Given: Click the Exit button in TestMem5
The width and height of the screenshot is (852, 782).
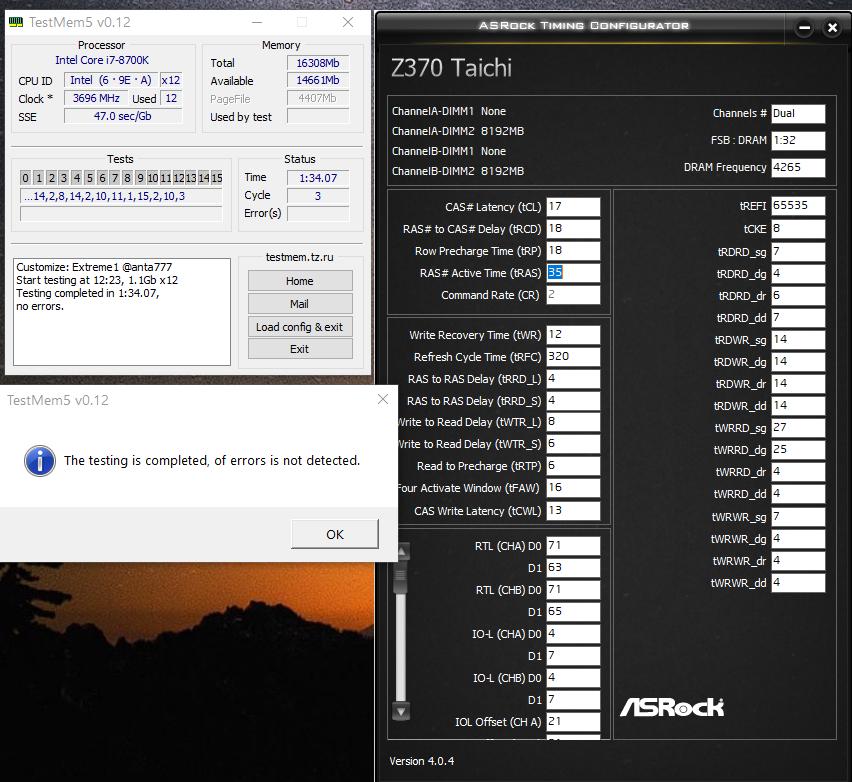Looking at the screenshot, I should (x=300, y=349).
